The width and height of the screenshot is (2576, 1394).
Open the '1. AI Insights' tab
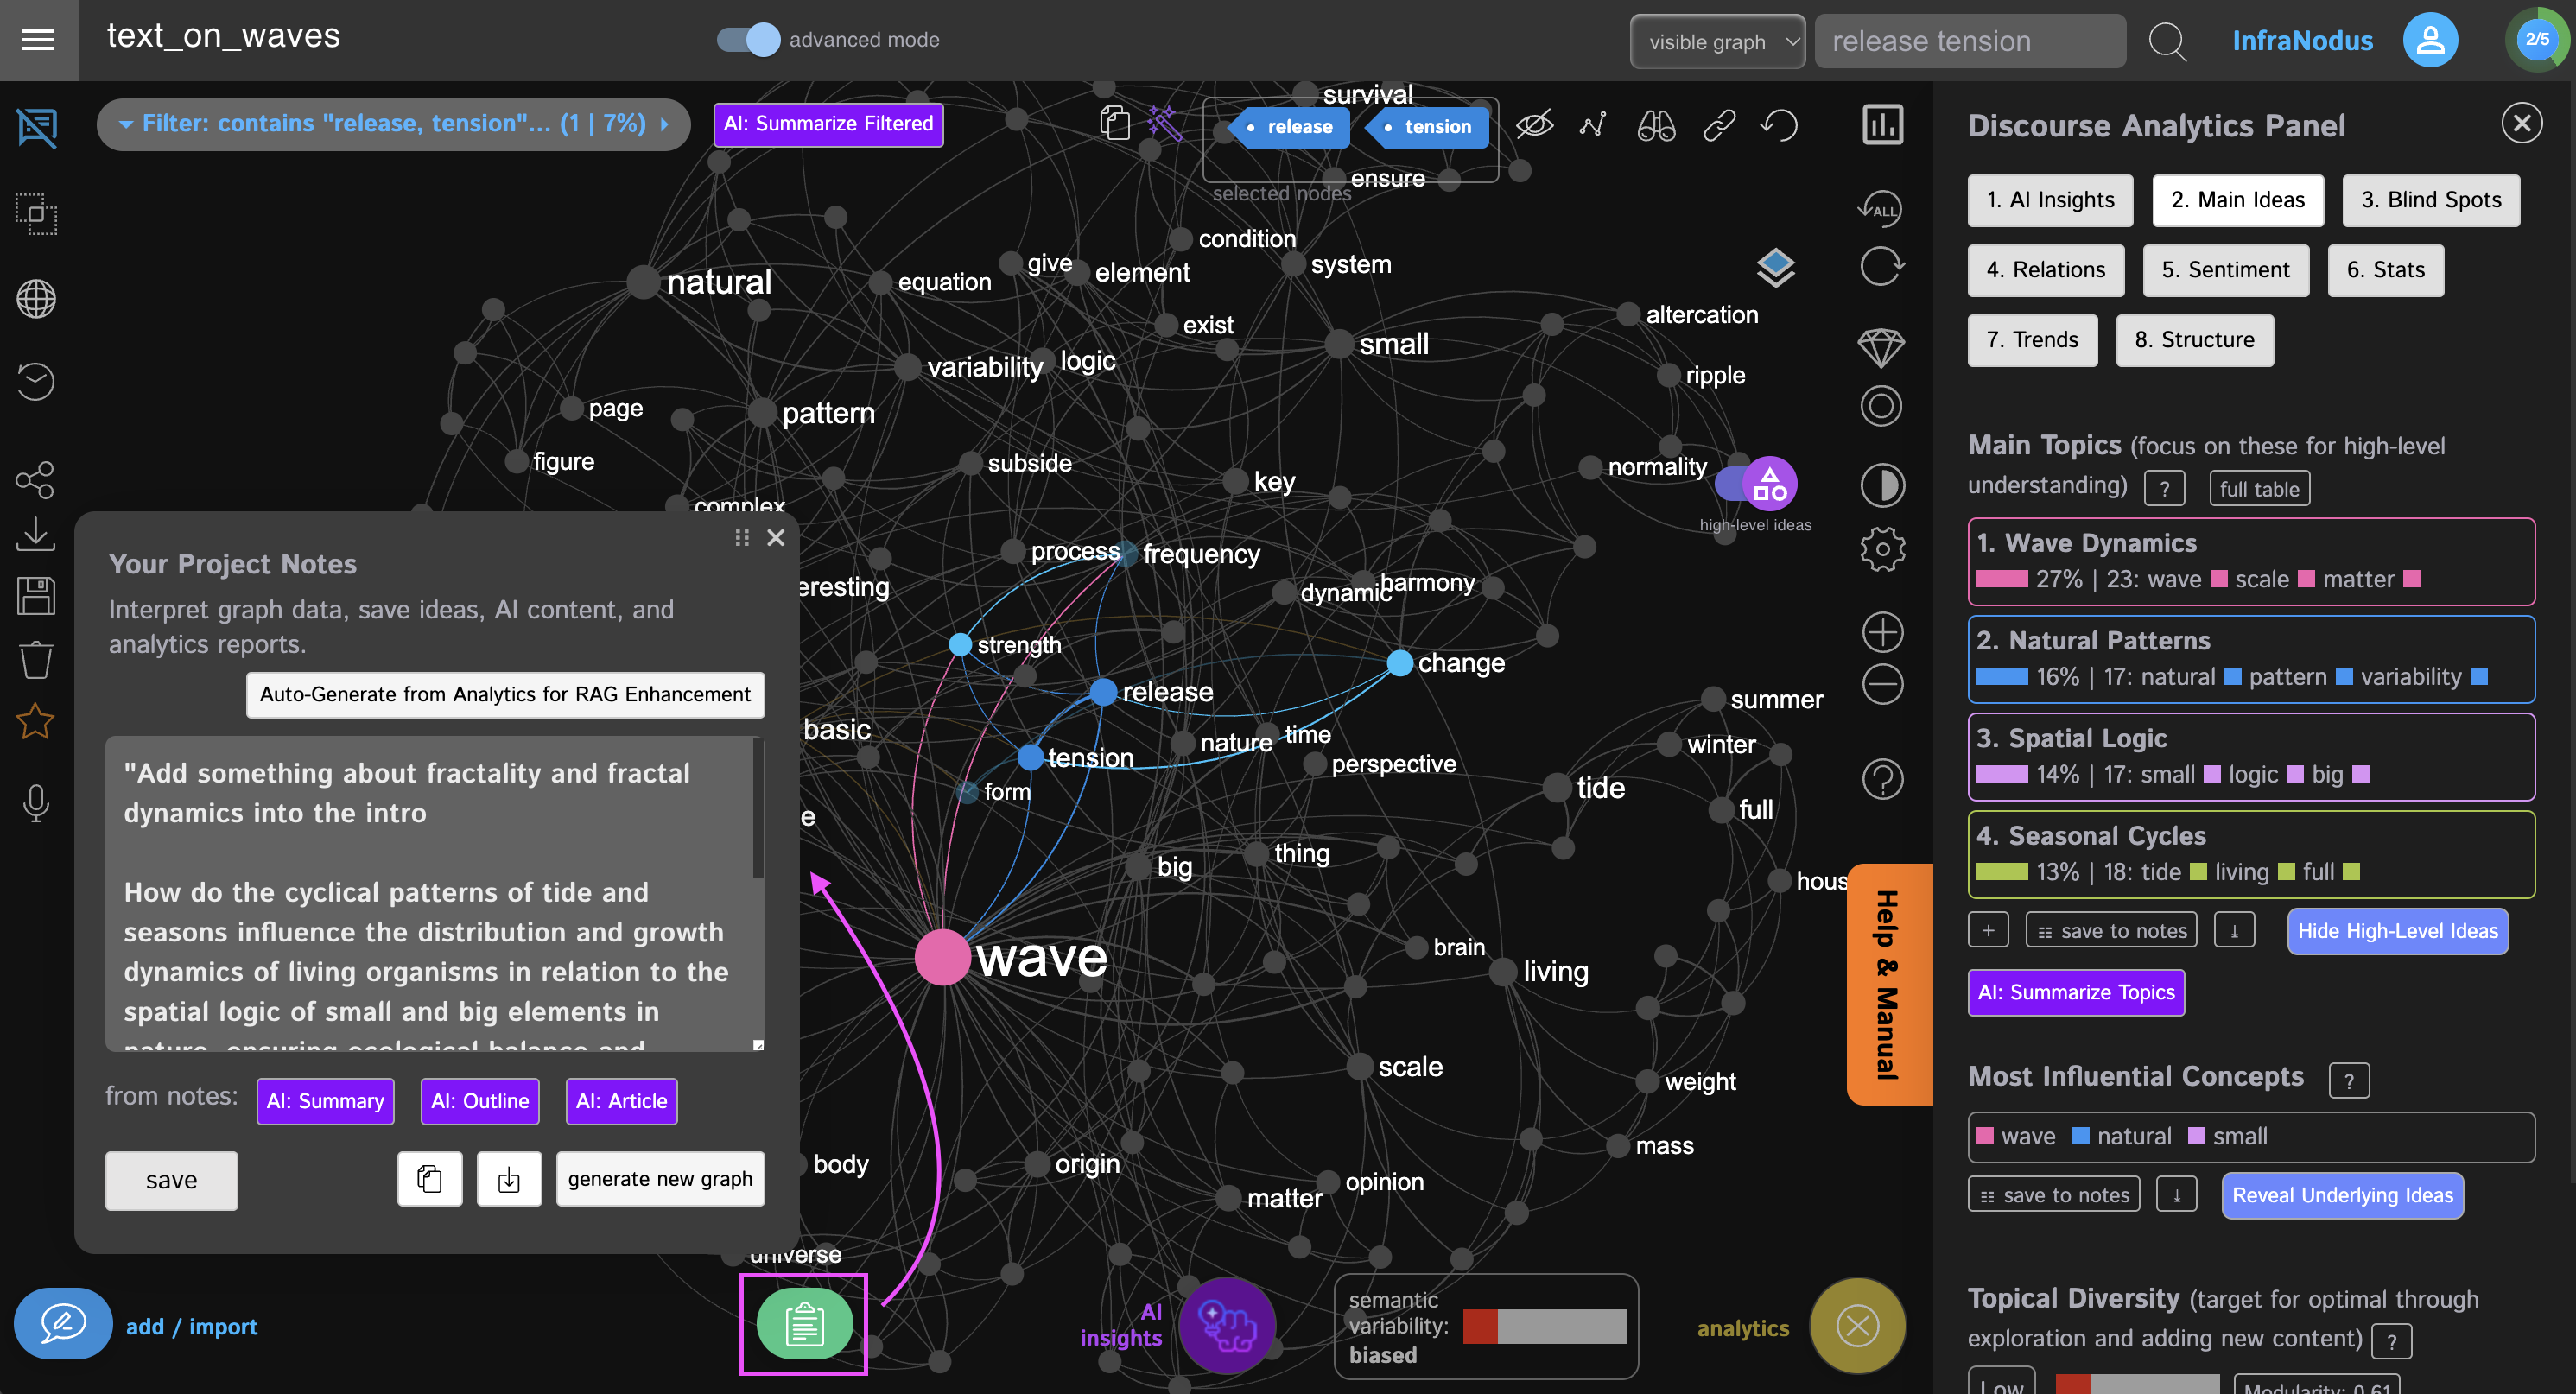[2050, 200]
